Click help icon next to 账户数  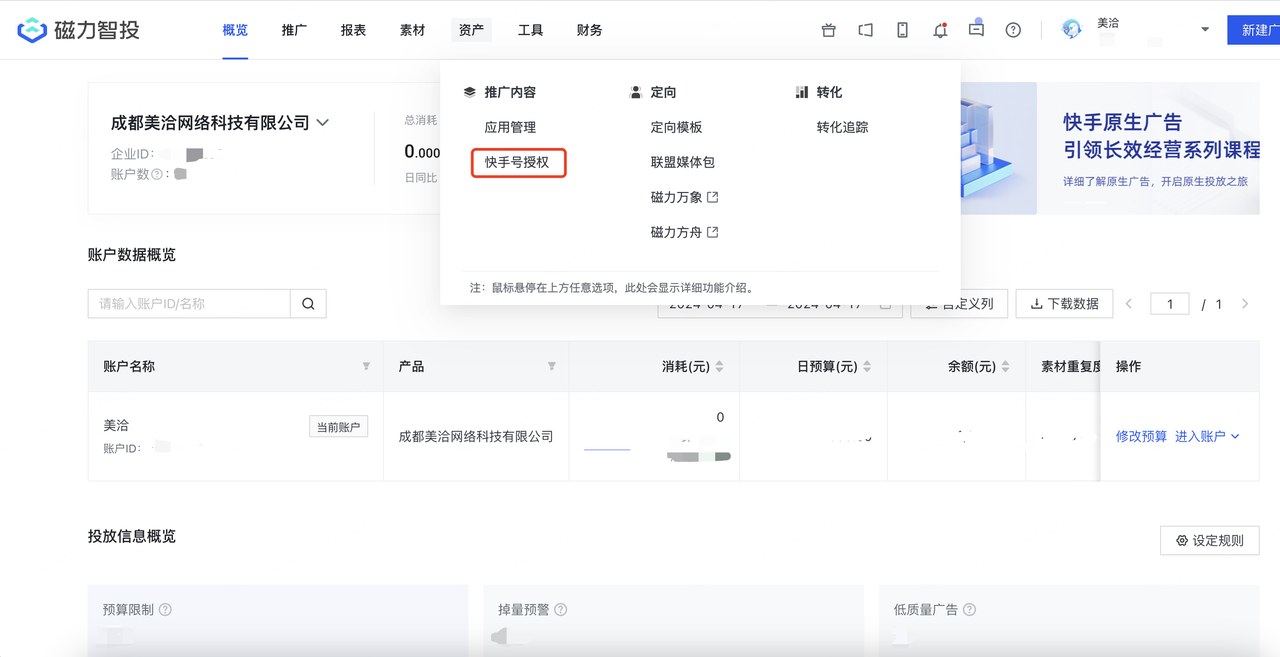(156, 174)
